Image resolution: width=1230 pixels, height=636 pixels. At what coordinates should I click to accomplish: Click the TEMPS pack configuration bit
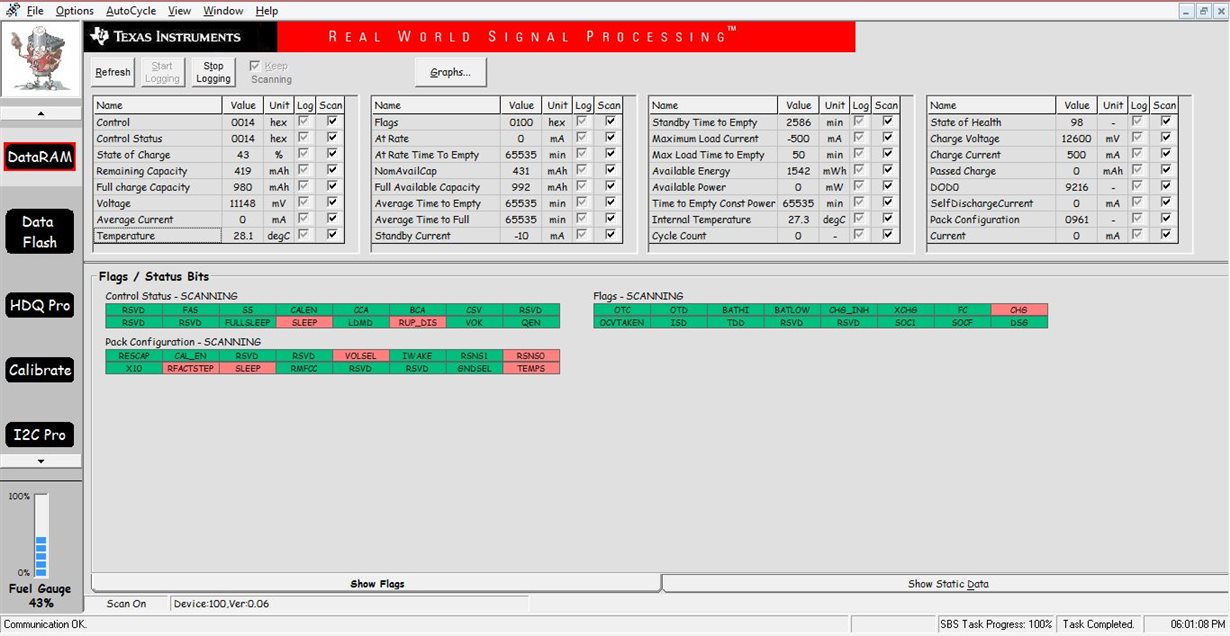(x=531, y=368)
